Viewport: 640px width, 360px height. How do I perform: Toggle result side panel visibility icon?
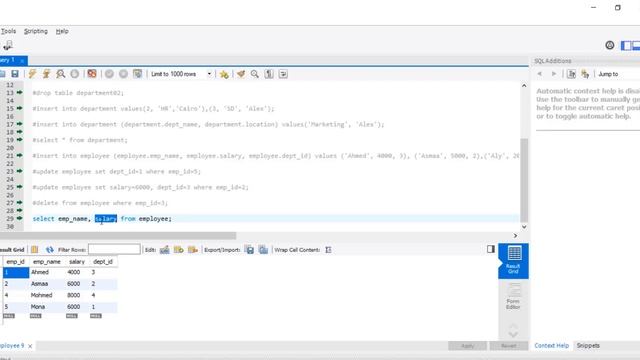pos(491,249)
